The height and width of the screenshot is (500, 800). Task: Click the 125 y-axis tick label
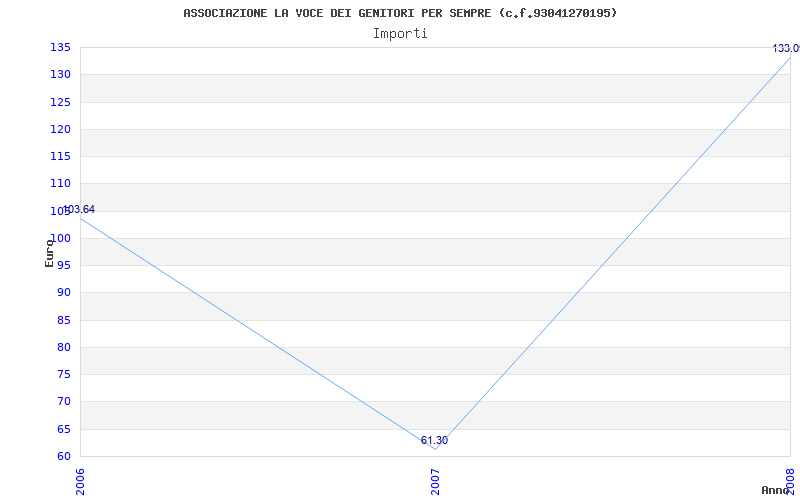click(60, 102)
